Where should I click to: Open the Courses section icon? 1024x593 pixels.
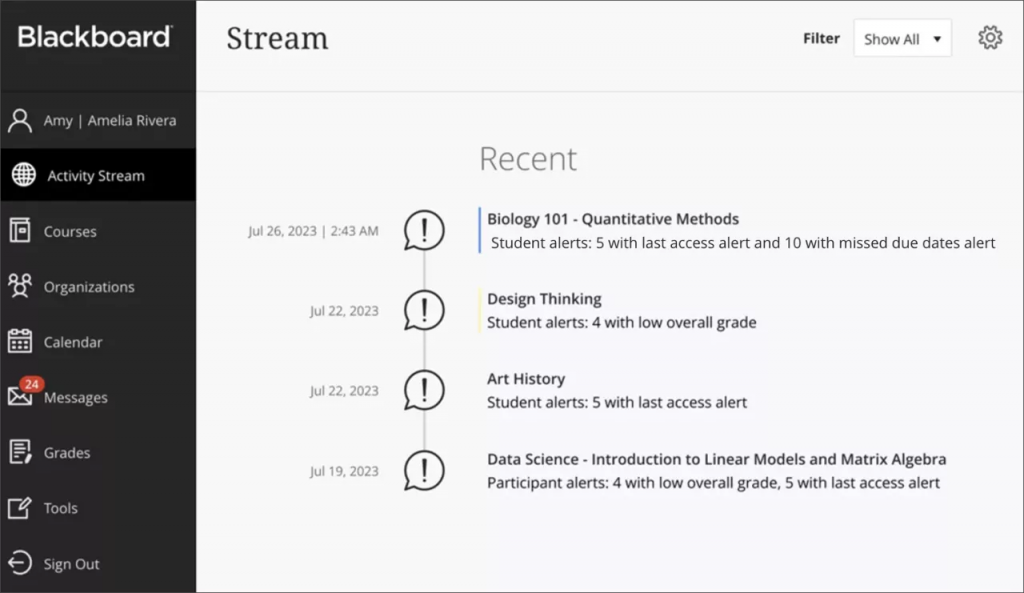point(22,231)
